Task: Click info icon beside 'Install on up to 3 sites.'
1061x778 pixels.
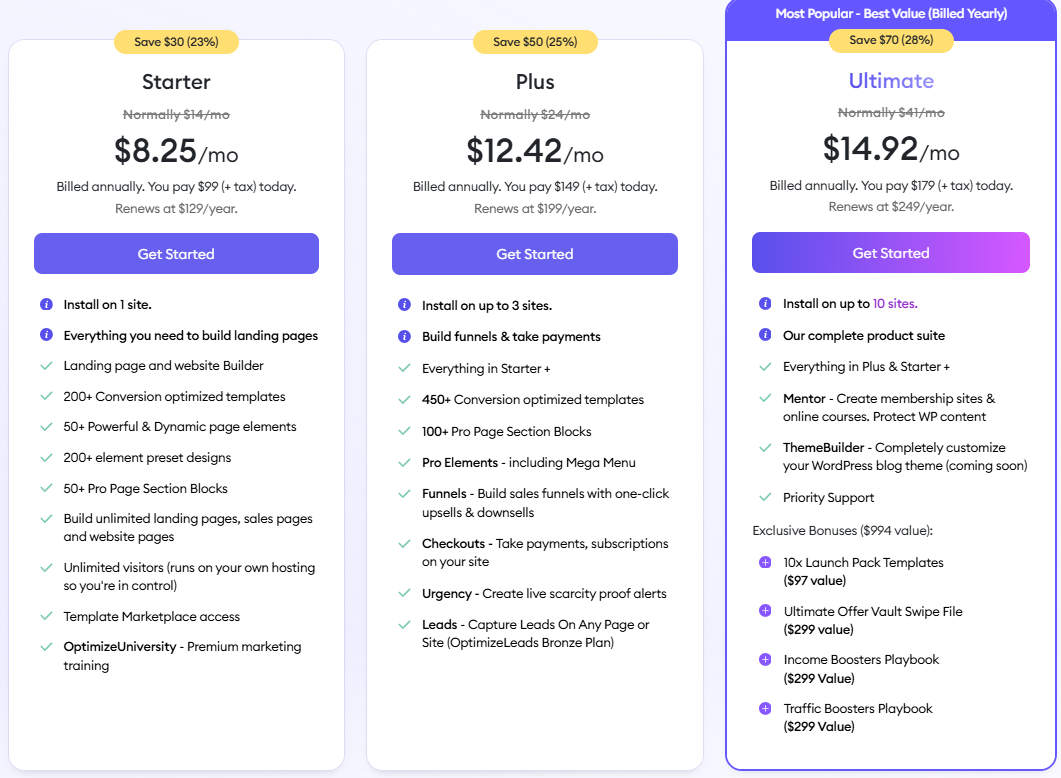Action: [405, 305]
